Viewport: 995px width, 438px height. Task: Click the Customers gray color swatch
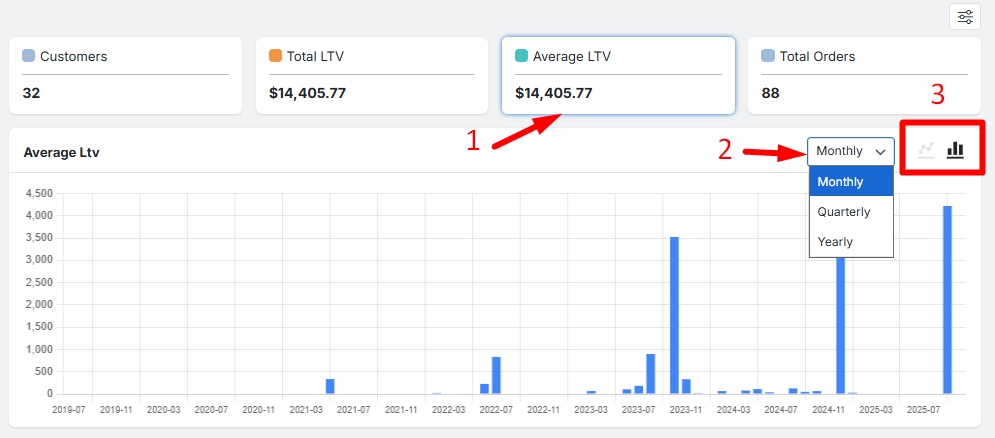tap(29, 56)
